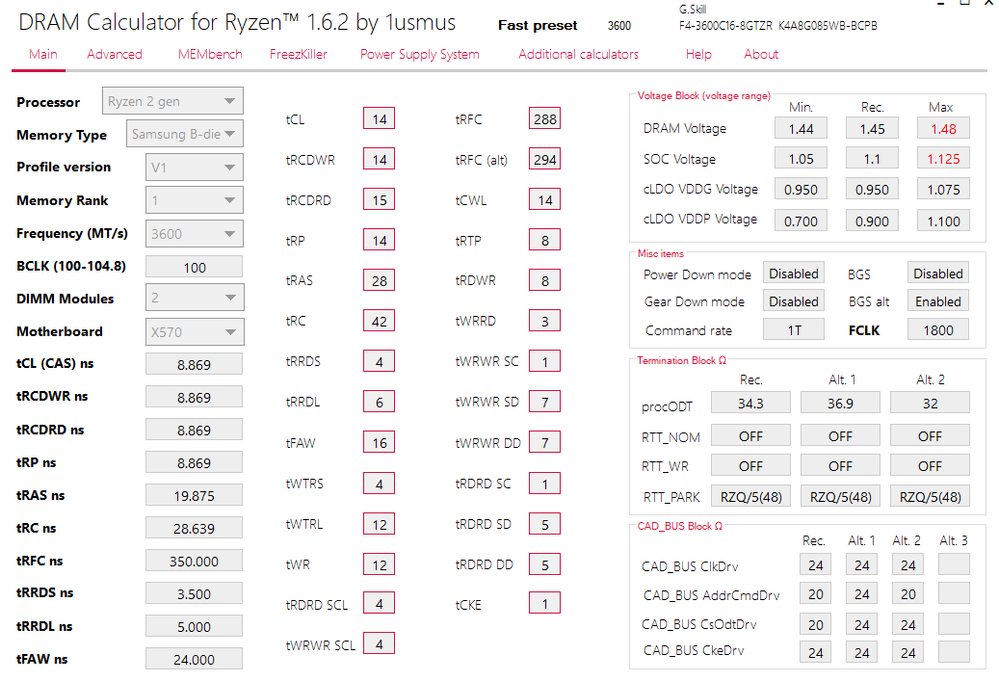Click the tRC value box showing 42

[x=379, y=321]
